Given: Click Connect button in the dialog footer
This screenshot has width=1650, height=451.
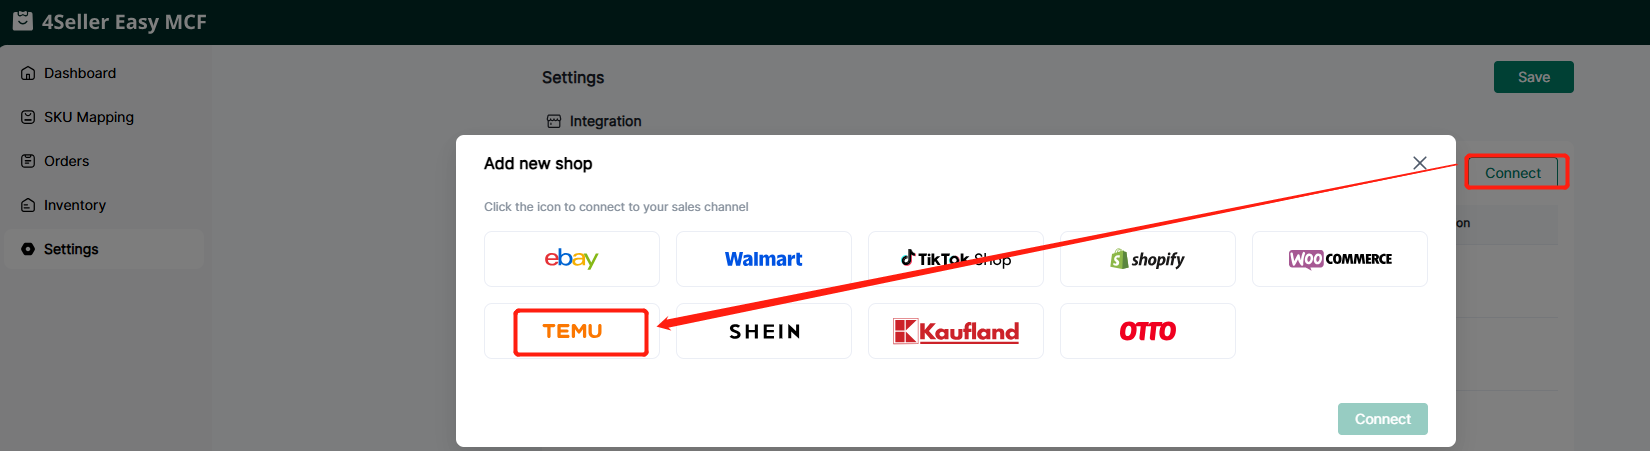Looking at the screenshot, I should pyautogui.click(x=1382, y=419).
